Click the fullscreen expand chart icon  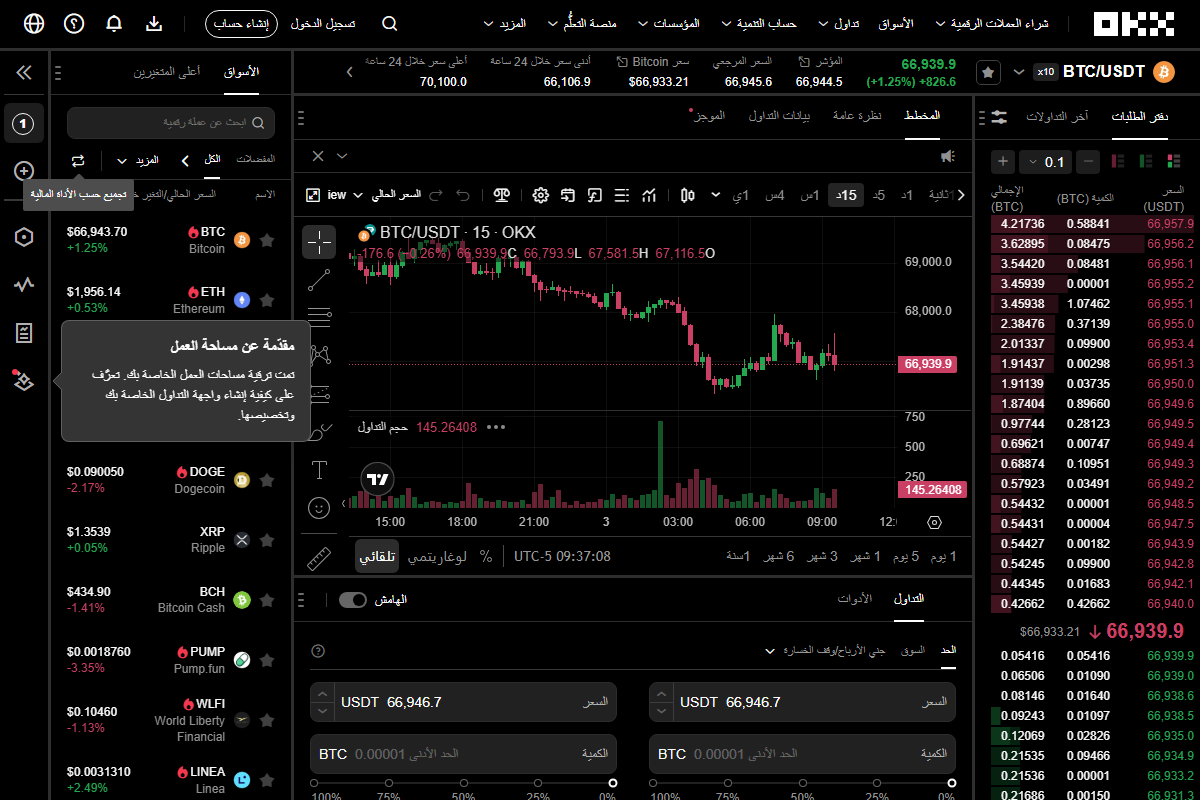click(313, 195)
